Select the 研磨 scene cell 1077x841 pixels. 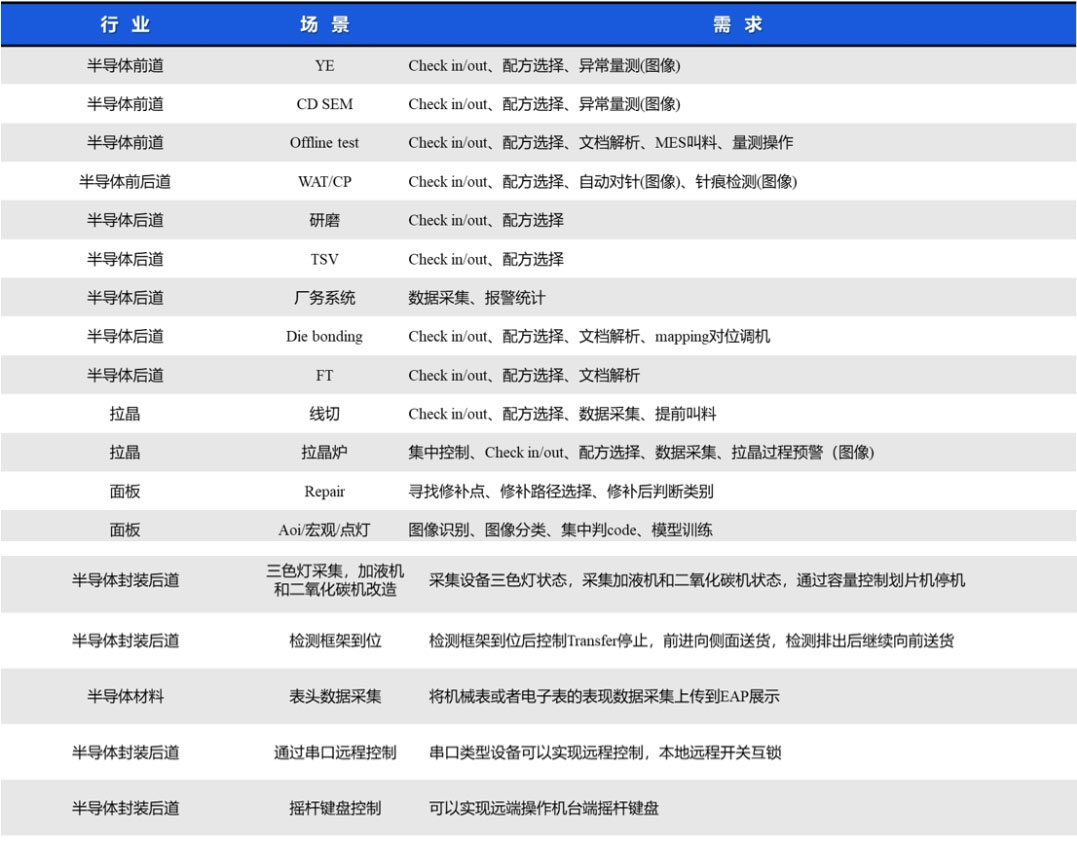325,220
